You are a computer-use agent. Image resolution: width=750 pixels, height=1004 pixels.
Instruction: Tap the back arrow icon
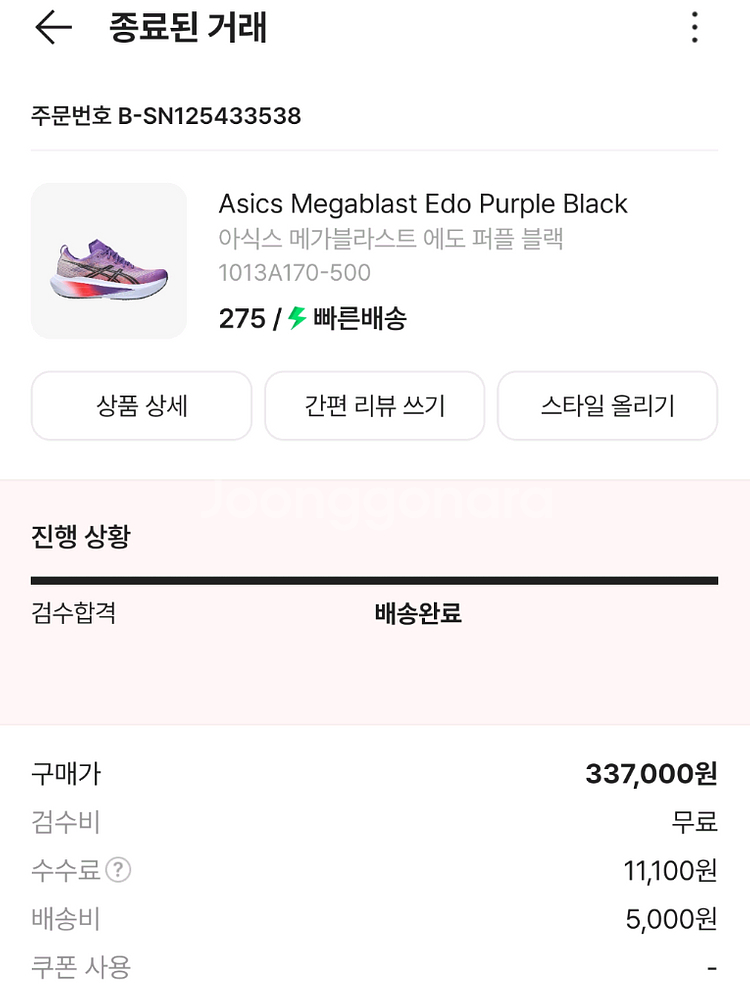click(53, 28)
